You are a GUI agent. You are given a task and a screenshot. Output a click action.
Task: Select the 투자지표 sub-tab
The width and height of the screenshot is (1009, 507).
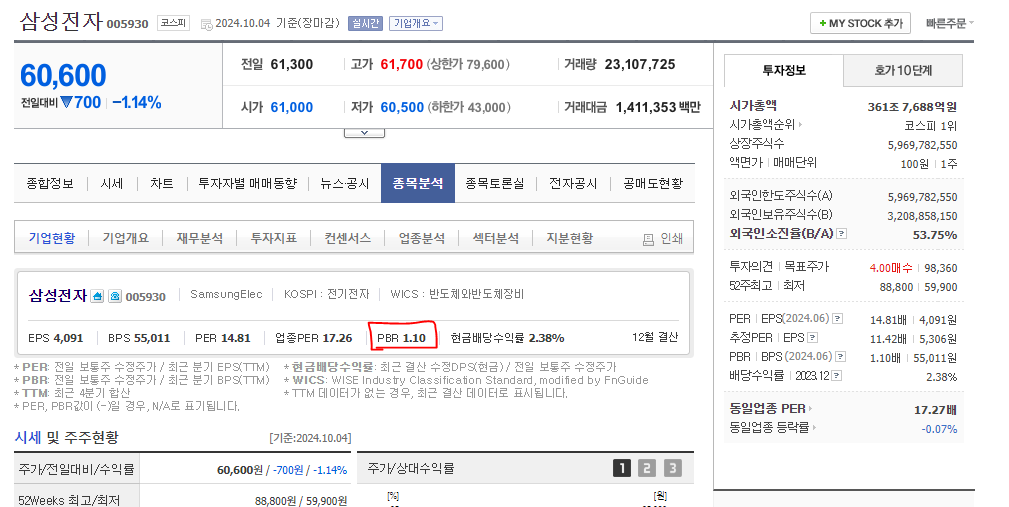coord(273,238)
